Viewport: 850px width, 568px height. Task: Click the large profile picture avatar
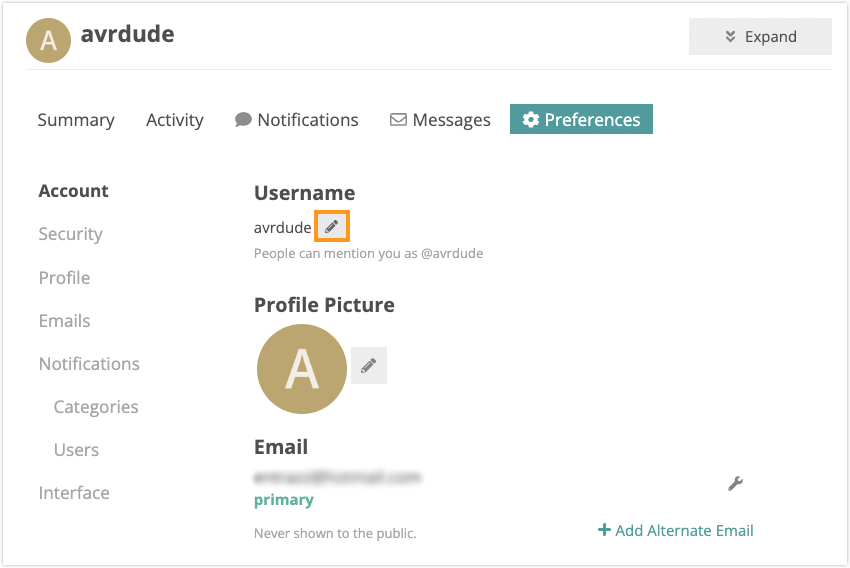click(x=301, y=369)
